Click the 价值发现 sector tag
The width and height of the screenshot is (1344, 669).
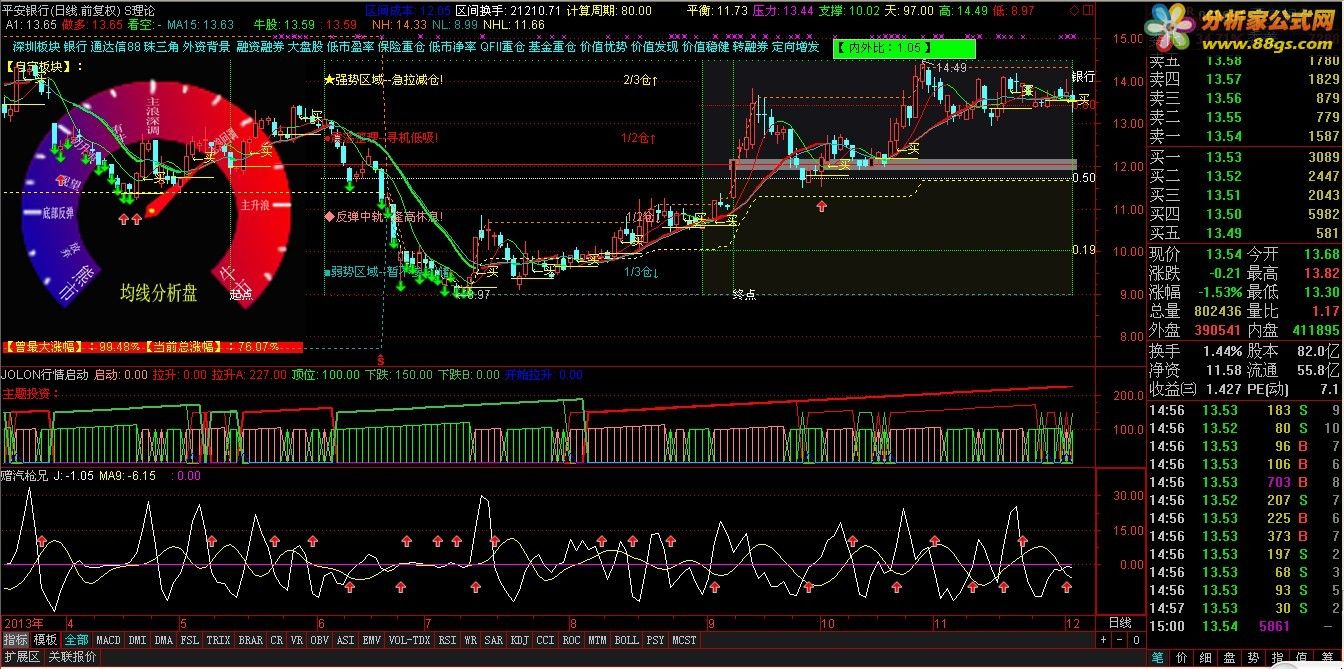(x=656, y=47)
